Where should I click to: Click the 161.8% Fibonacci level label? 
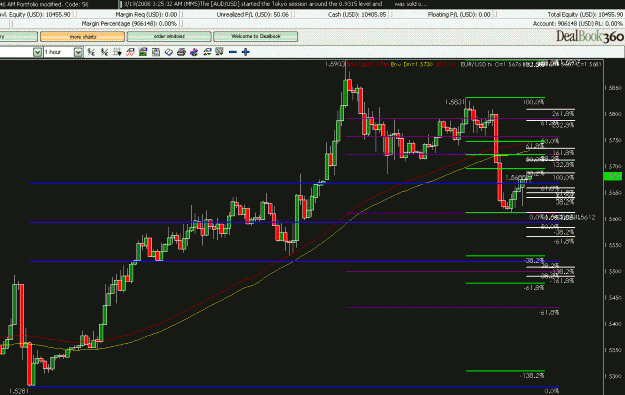click(x=563, y=153)
